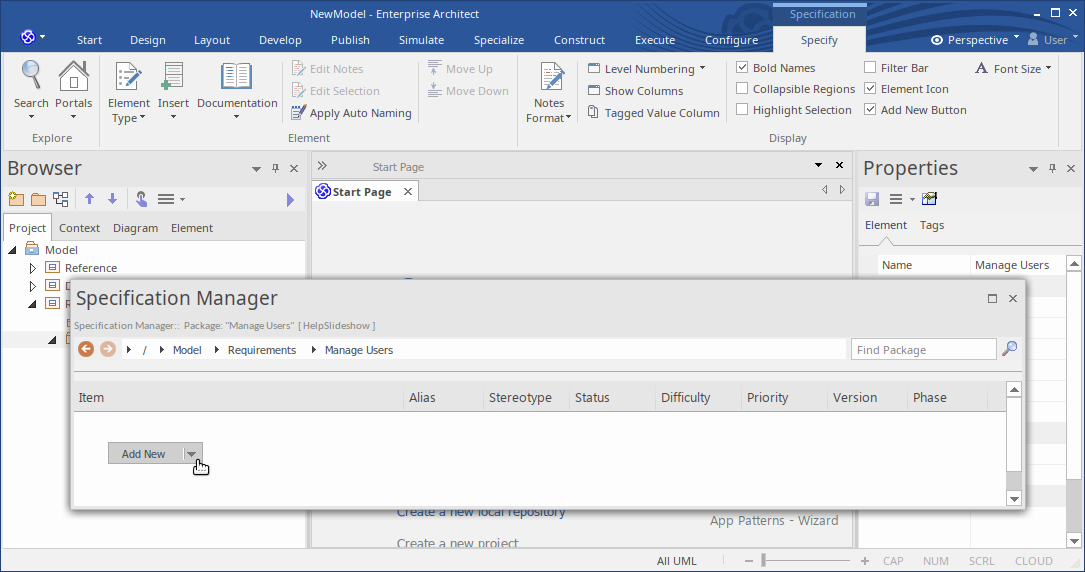Open the Configure ribbon tab
The image size is (1085, 572).
[x=731, y=40]
